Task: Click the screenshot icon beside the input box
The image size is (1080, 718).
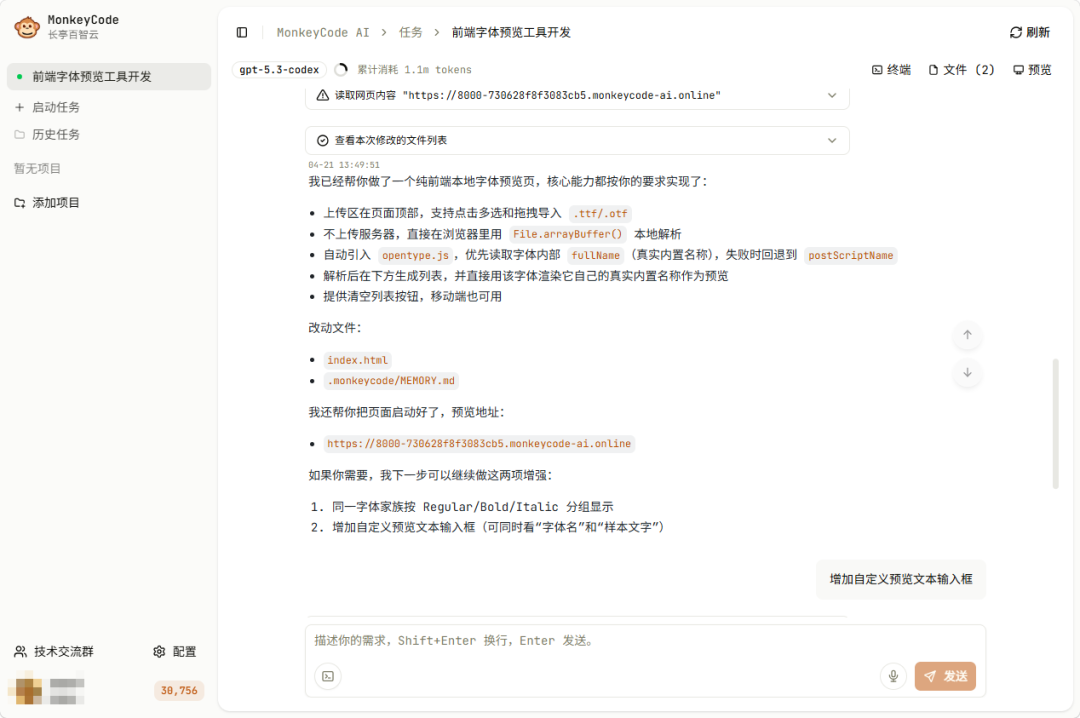Action: coord(327,676)
